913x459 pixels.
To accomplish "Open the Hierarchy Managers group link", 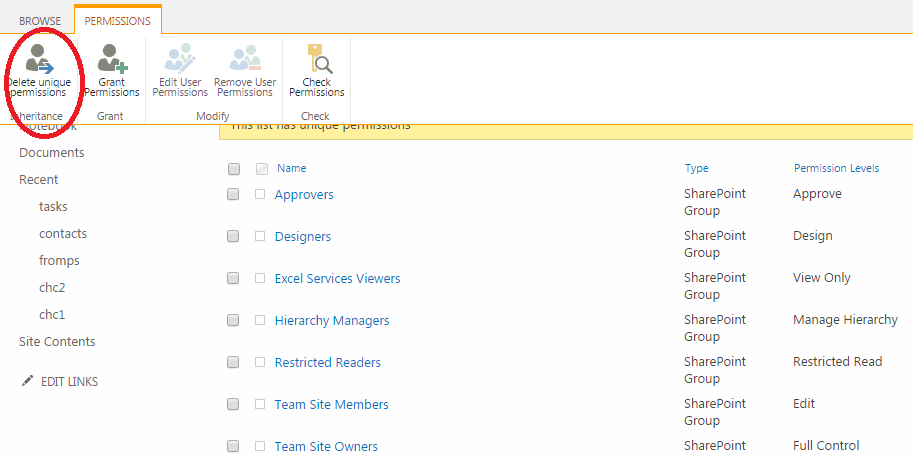I will (332, 320).
